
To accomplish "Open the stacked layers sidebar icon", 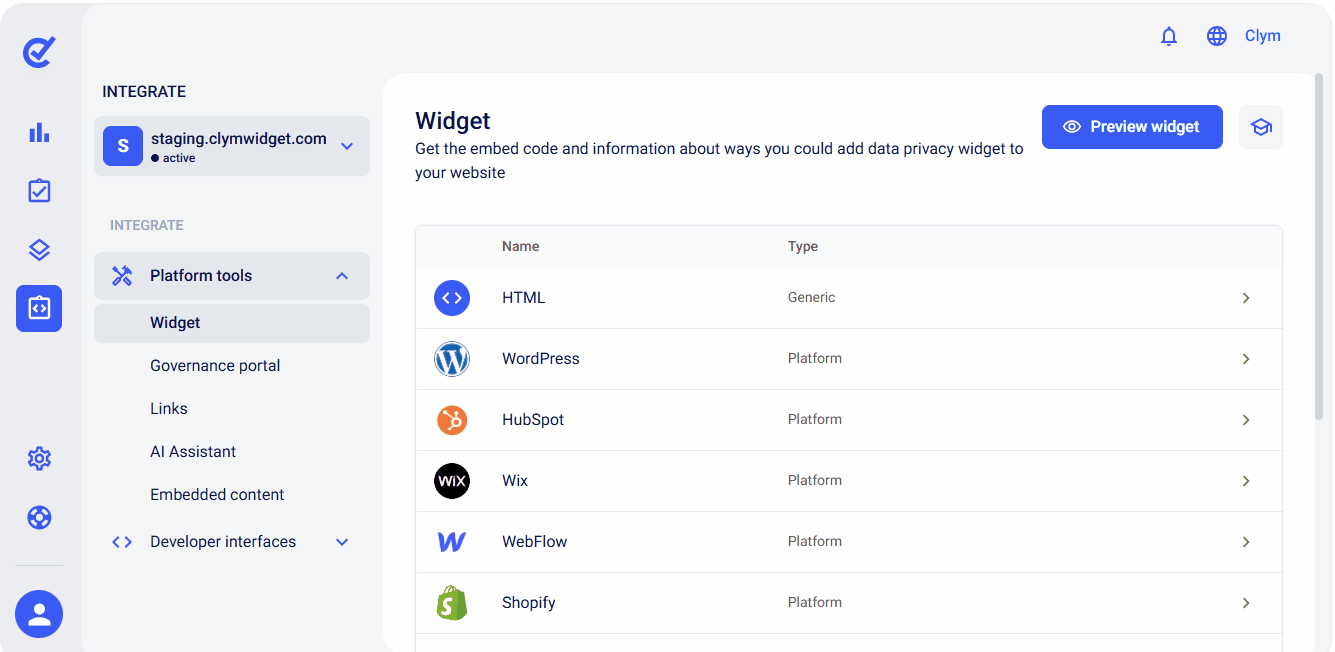I will tap(39, 250).
